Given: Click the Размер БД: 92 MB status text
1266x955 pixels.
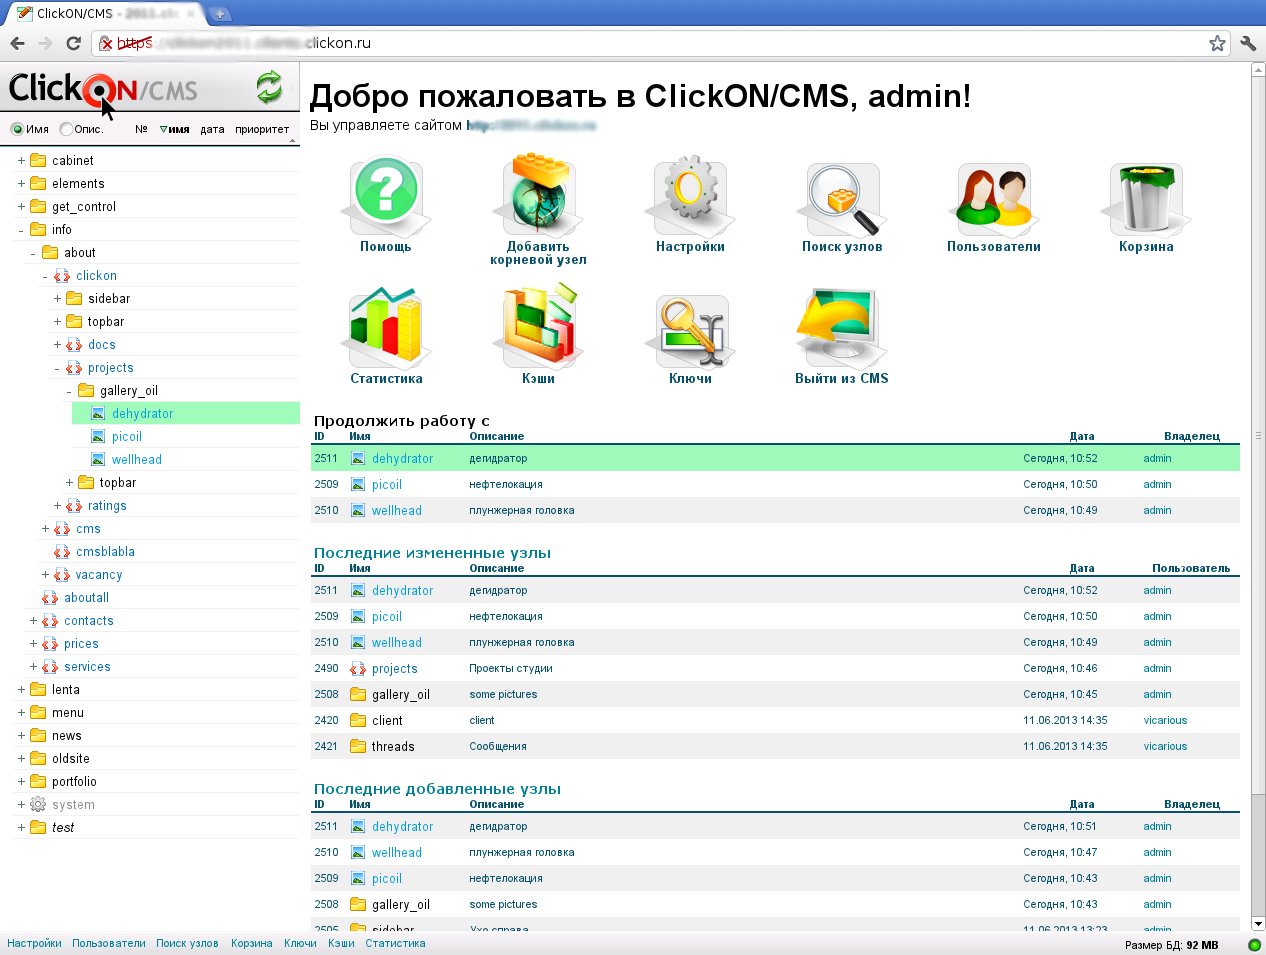Looking at the screenshot, I should [x=1172, y=945].
